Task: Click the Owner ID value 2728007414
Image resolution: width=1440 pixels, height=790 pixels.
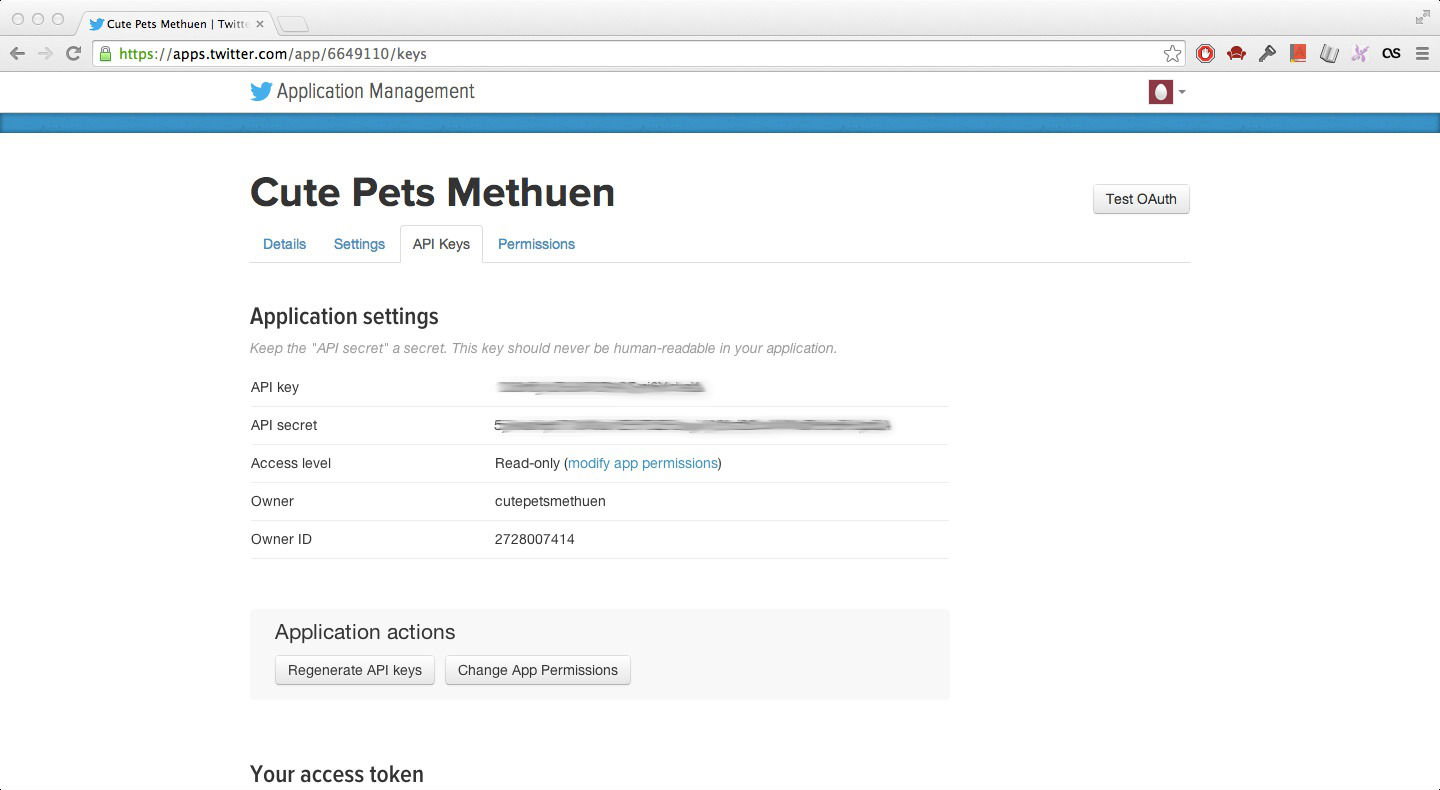Action: point(534,539)
